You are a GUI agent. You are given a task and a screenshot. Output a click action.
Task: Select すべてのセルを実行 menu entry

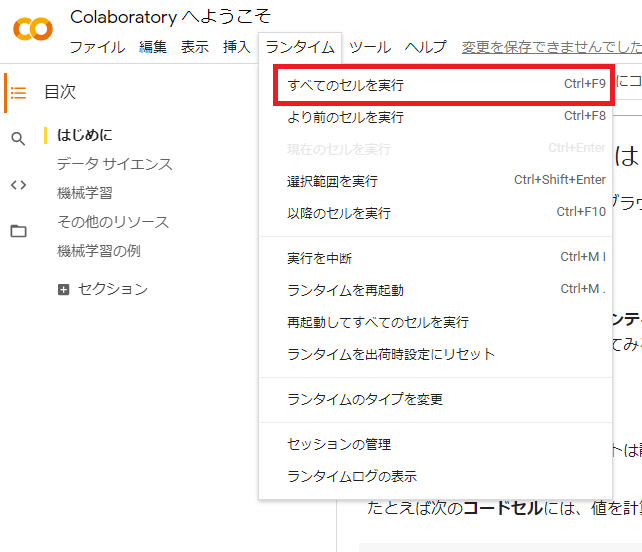point(345,85)
